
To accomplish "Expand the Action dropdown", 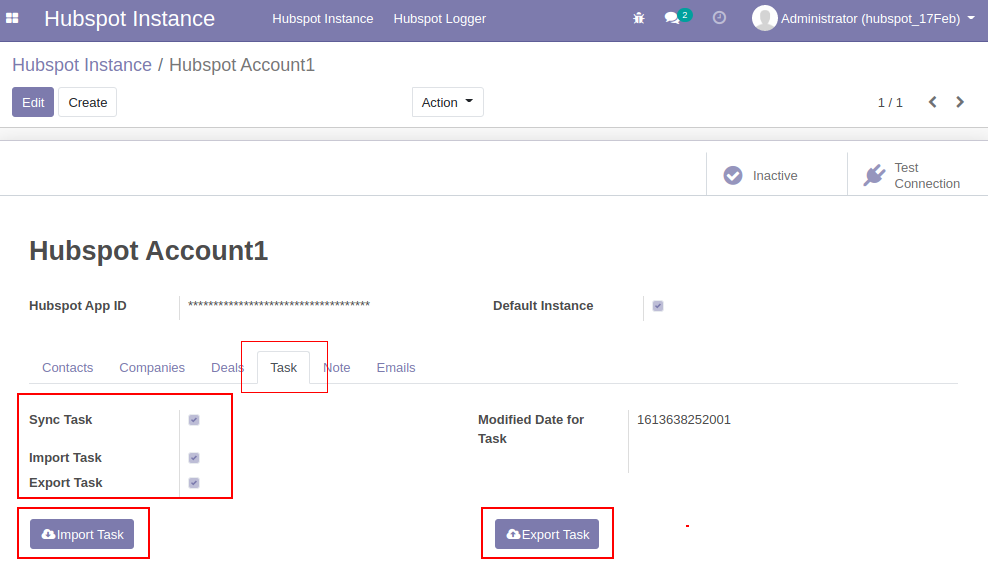I will click(x=447, y=102).
